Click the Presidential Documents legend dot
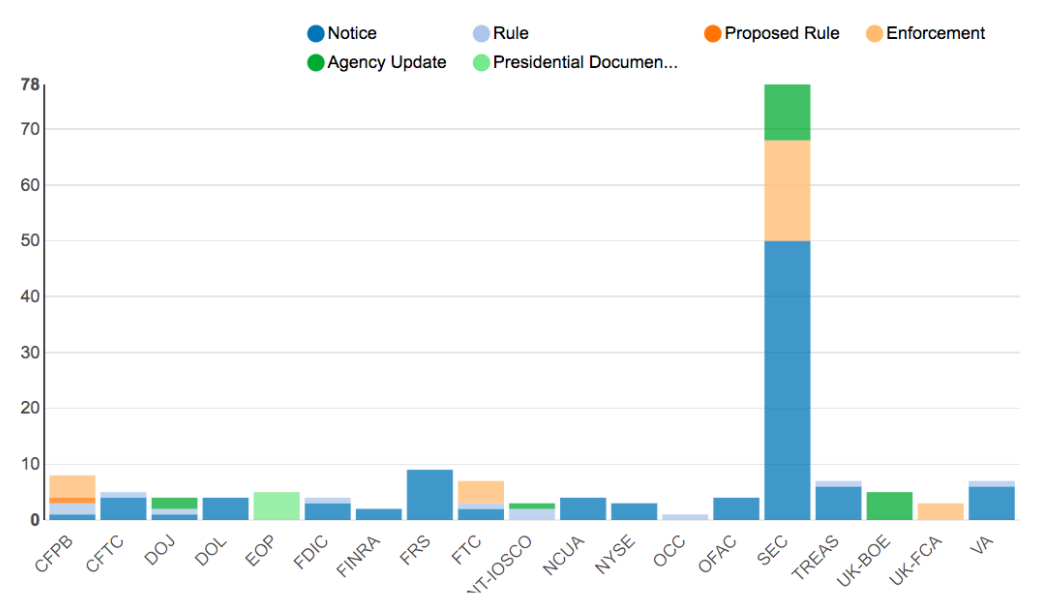 pos(482,63)
